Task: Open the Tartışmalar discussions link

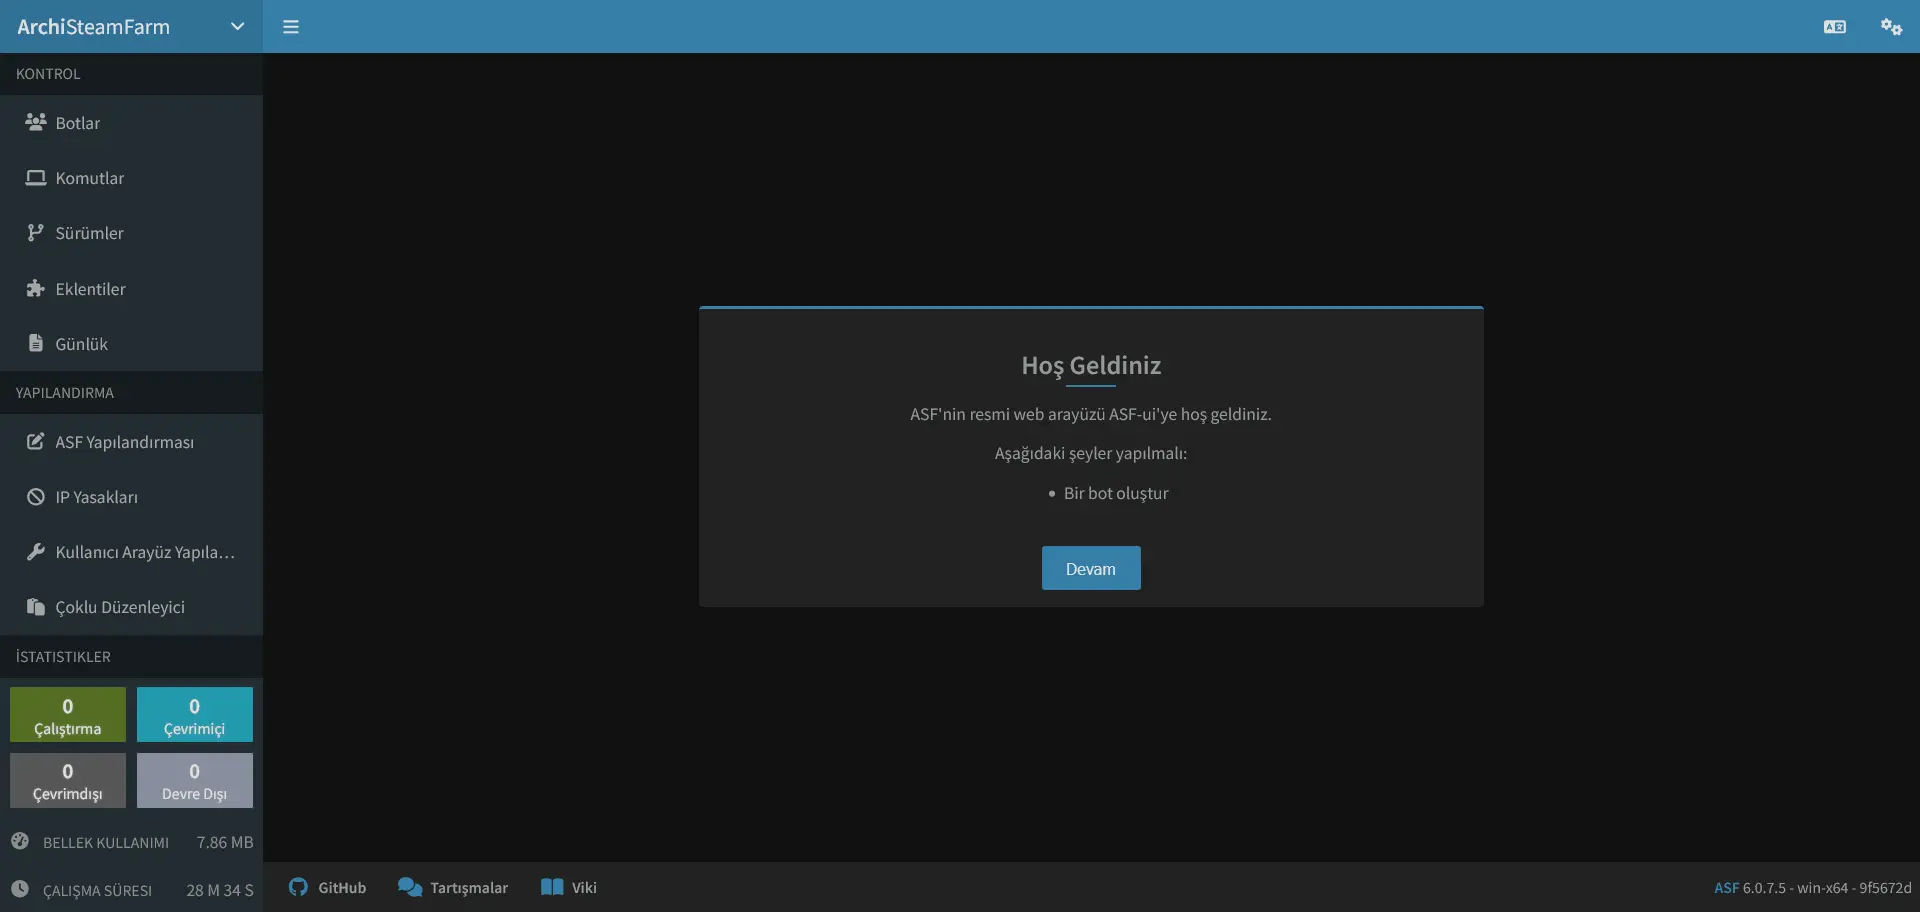Action: coord(453,887)
